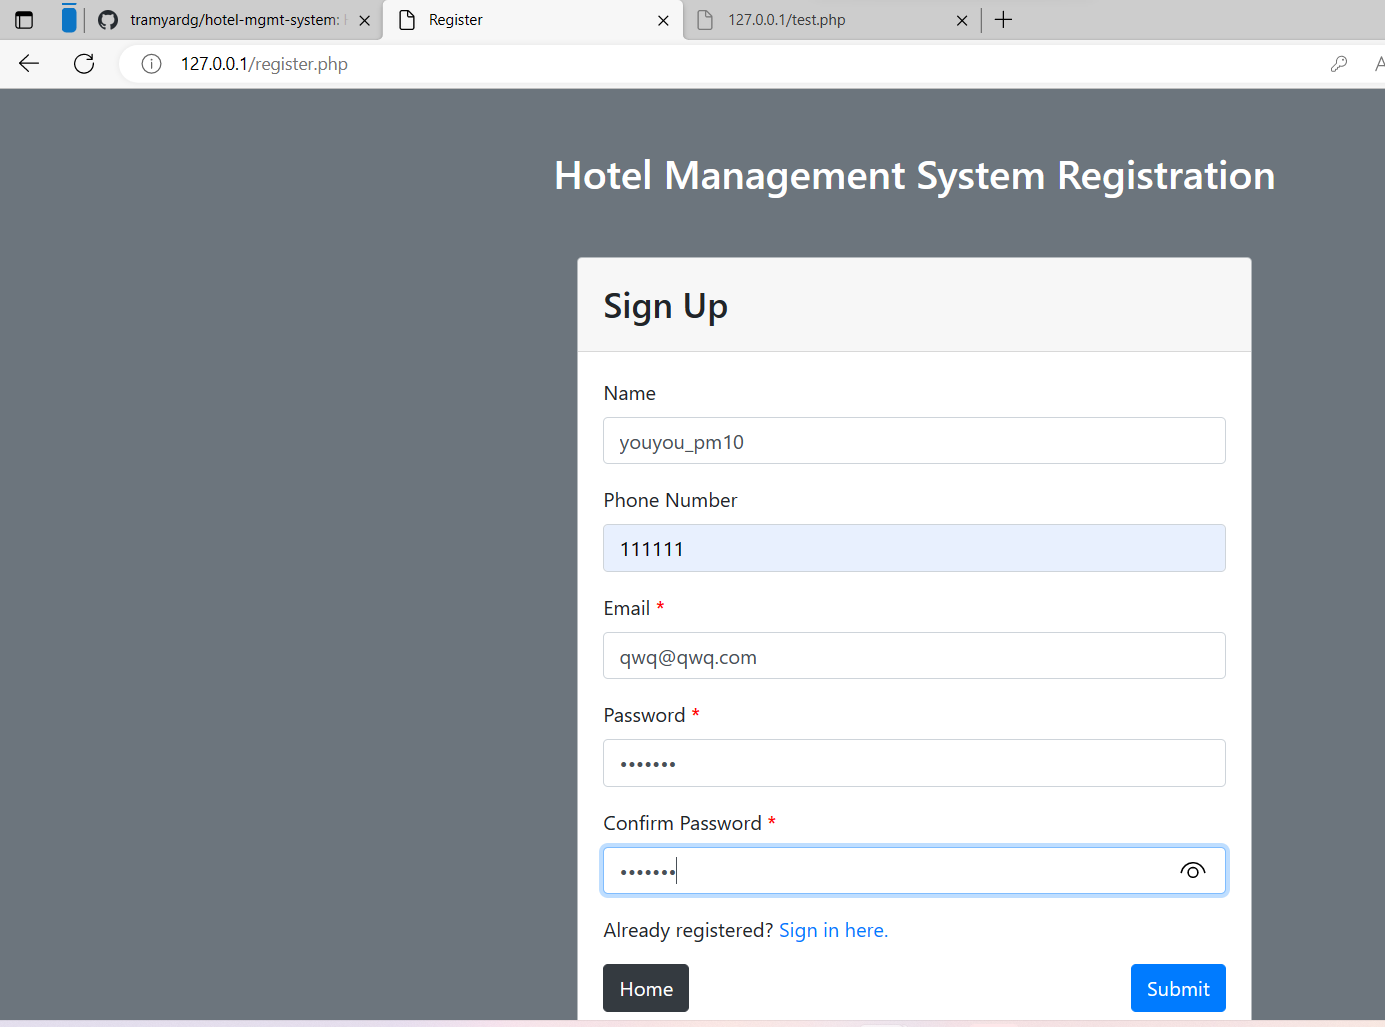
Task: Close the GitHub hotel-mgmt-system tab
Action: [364, 20]
